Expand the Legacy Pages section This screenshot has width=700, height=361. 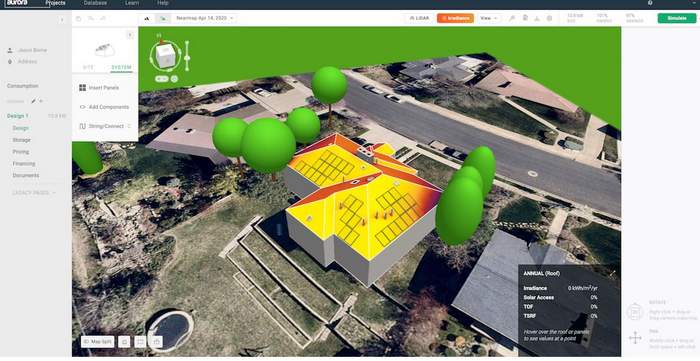34,193
